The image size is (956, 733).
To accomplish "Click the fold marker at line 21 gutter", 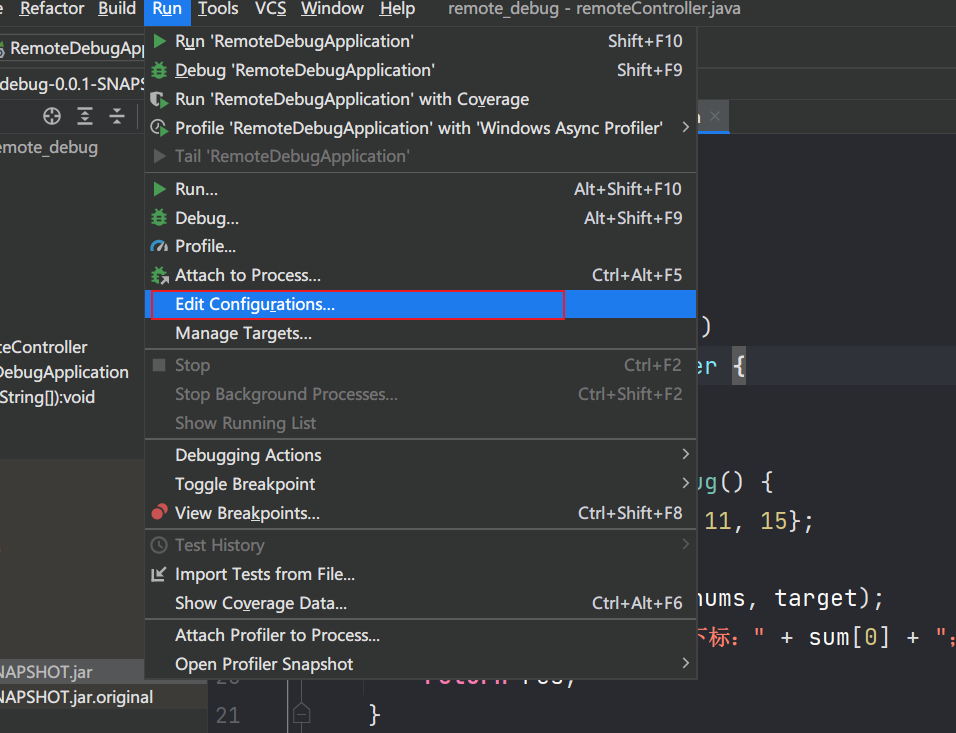I will 301,713.
